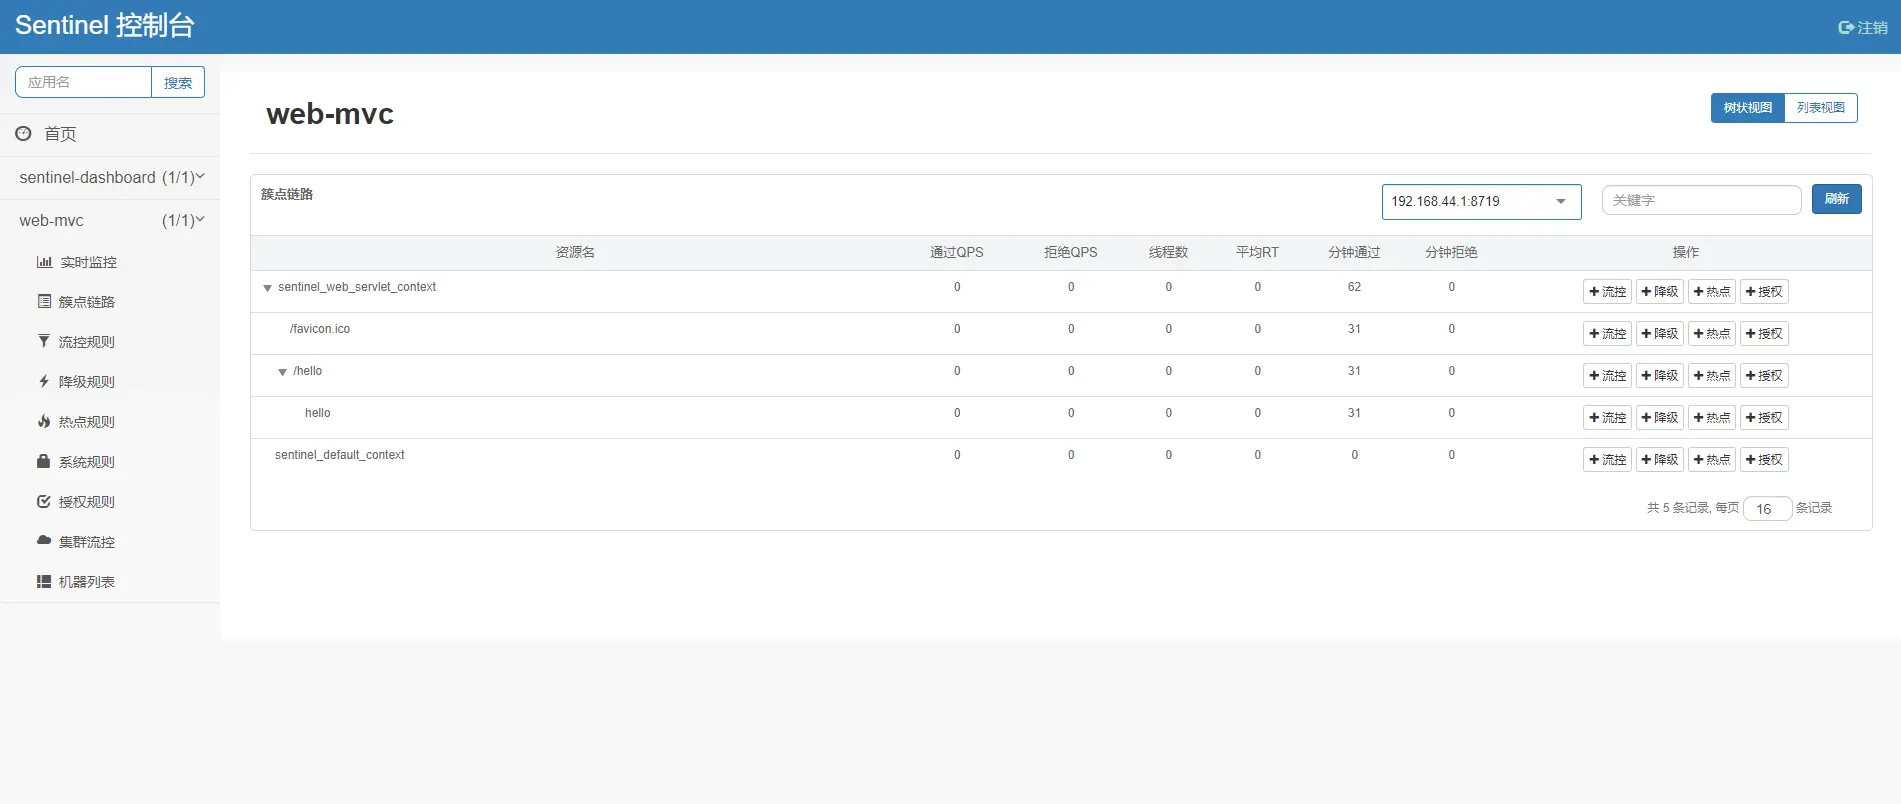1901x804 pixels.
Task: Add 授权 rule for /favicon.ico
Action: tap(1764, 334)
